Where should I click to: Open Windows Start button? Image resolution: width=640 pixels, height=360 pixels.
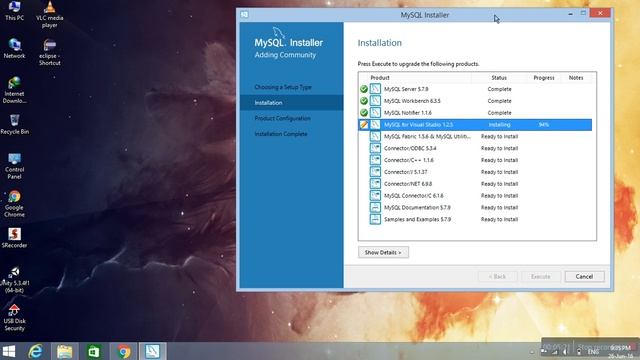click(x=9, y=351)
